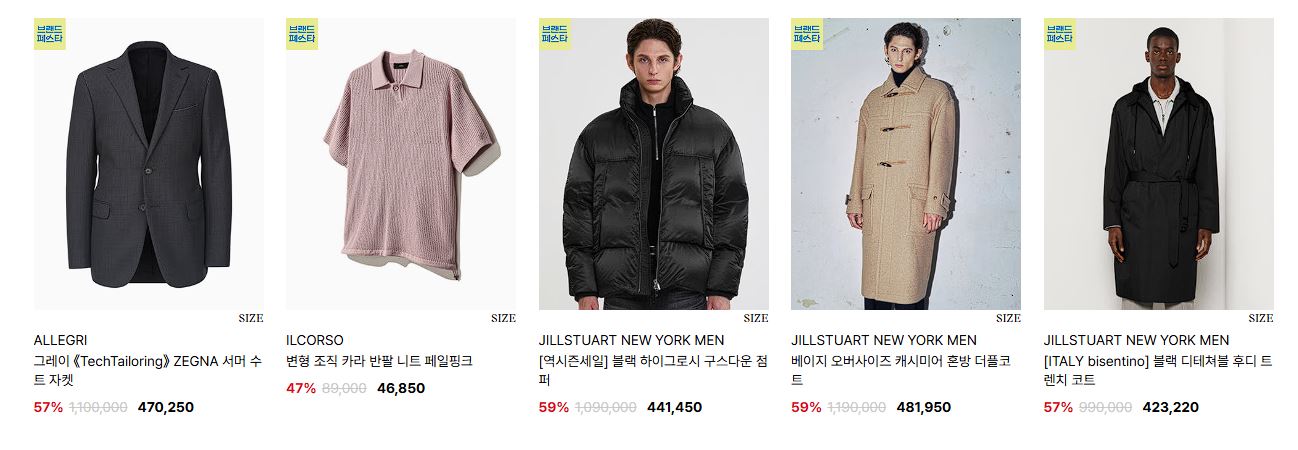Open the ITALY bisentino trench coat title link

pyautogui.click(x=1158, y=371)
